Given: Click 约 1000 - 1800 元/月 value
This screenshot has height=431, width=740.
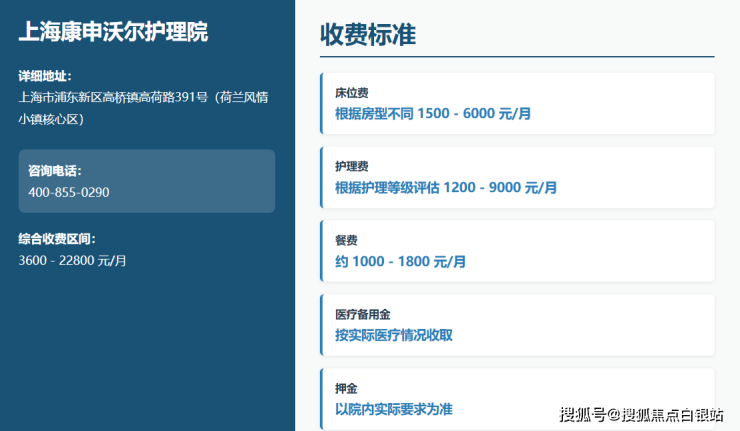Looking at the screenshot, I should pos(400,262).
